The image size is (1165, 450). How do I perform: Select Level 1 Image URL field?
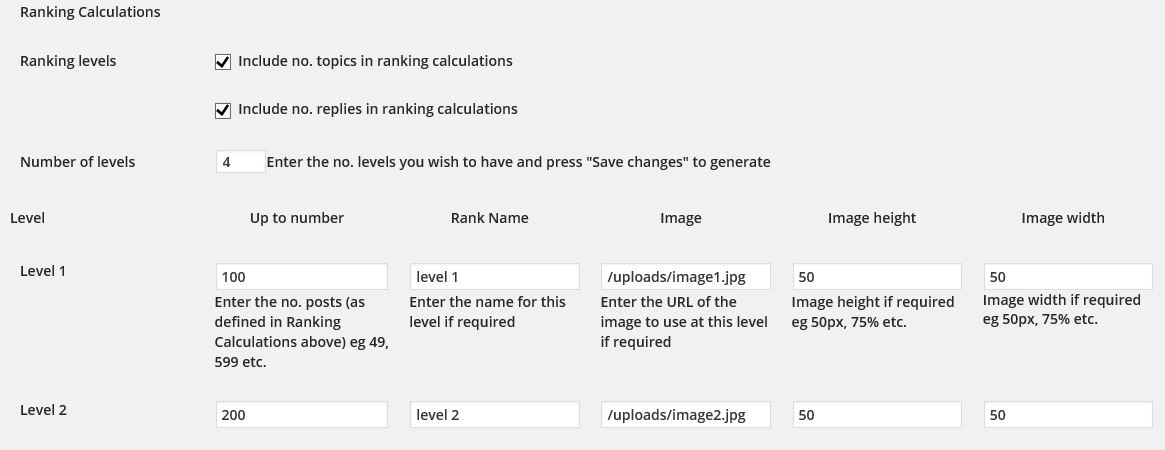click(x=685, y=277)
